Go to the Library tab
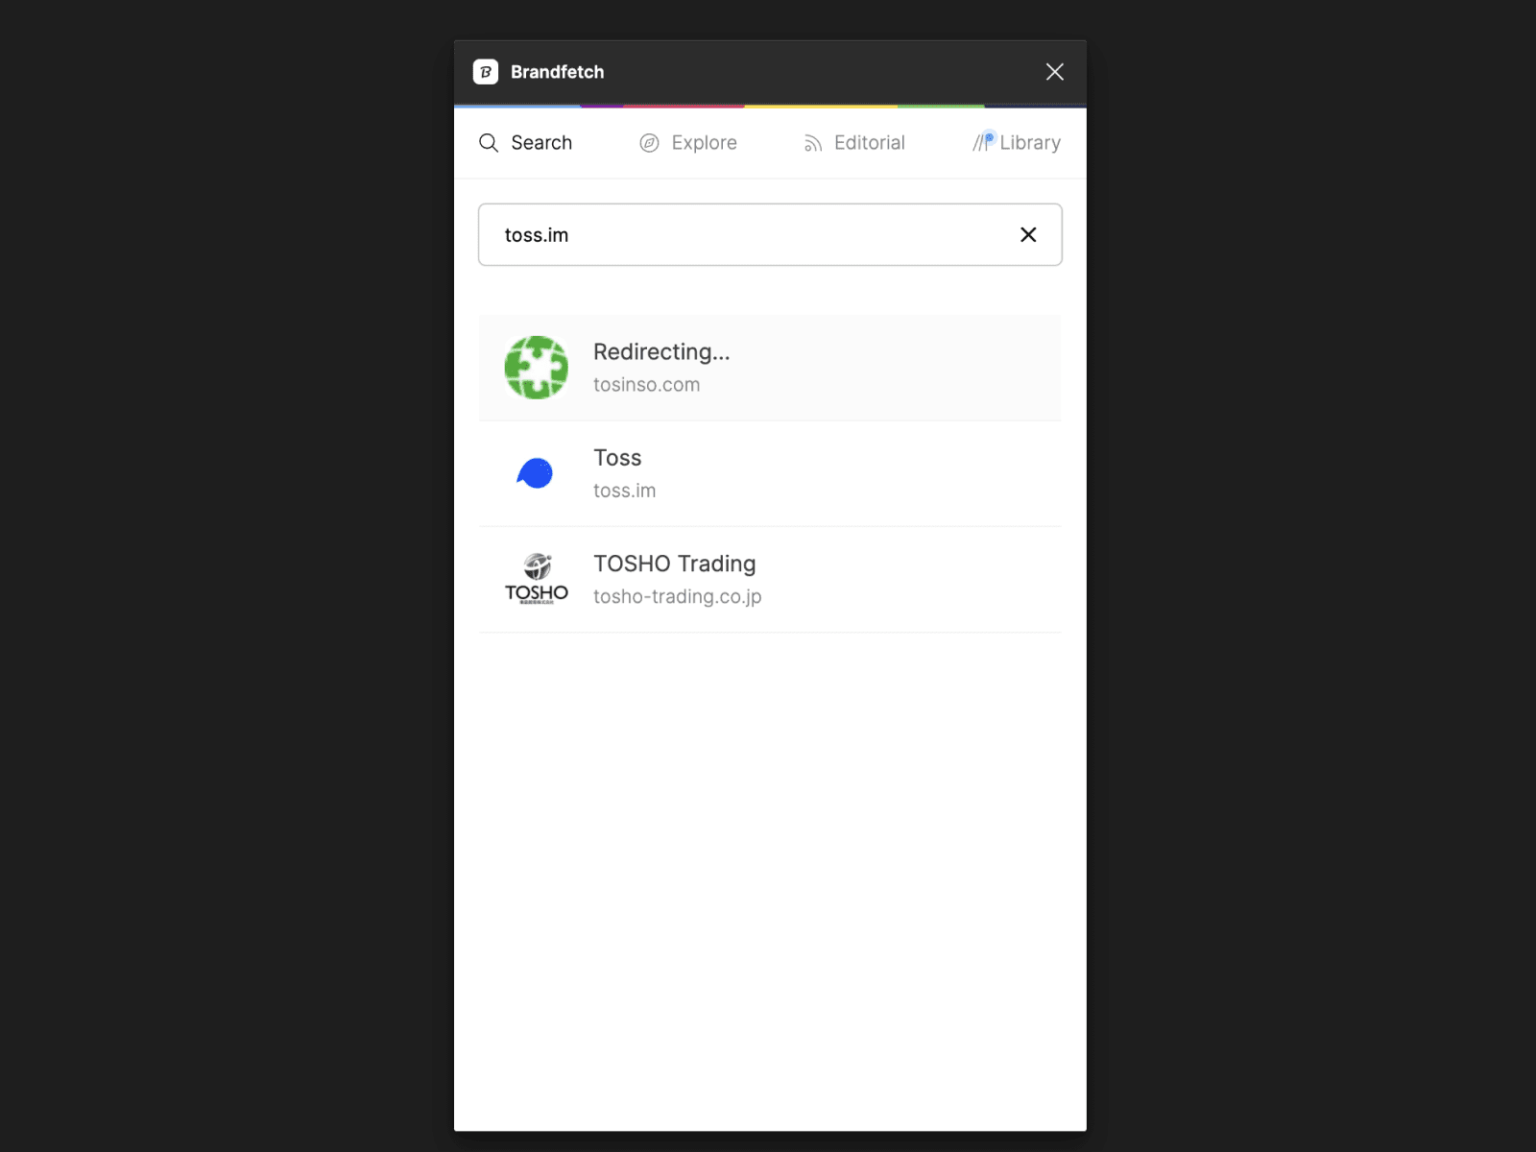1536x1152 pixels. [1017, 143]
